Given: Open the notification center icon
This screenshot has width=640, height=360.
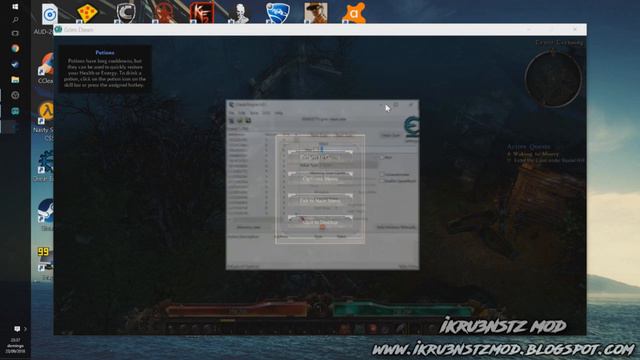Looking at the screenshot, I should coord(17,329).
